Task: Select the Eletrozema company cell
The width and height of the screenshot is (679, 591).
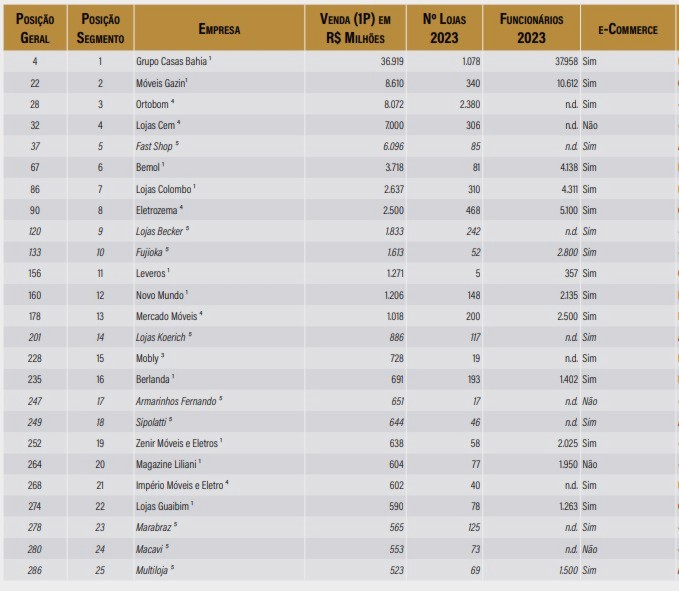Action: [159, 210]
